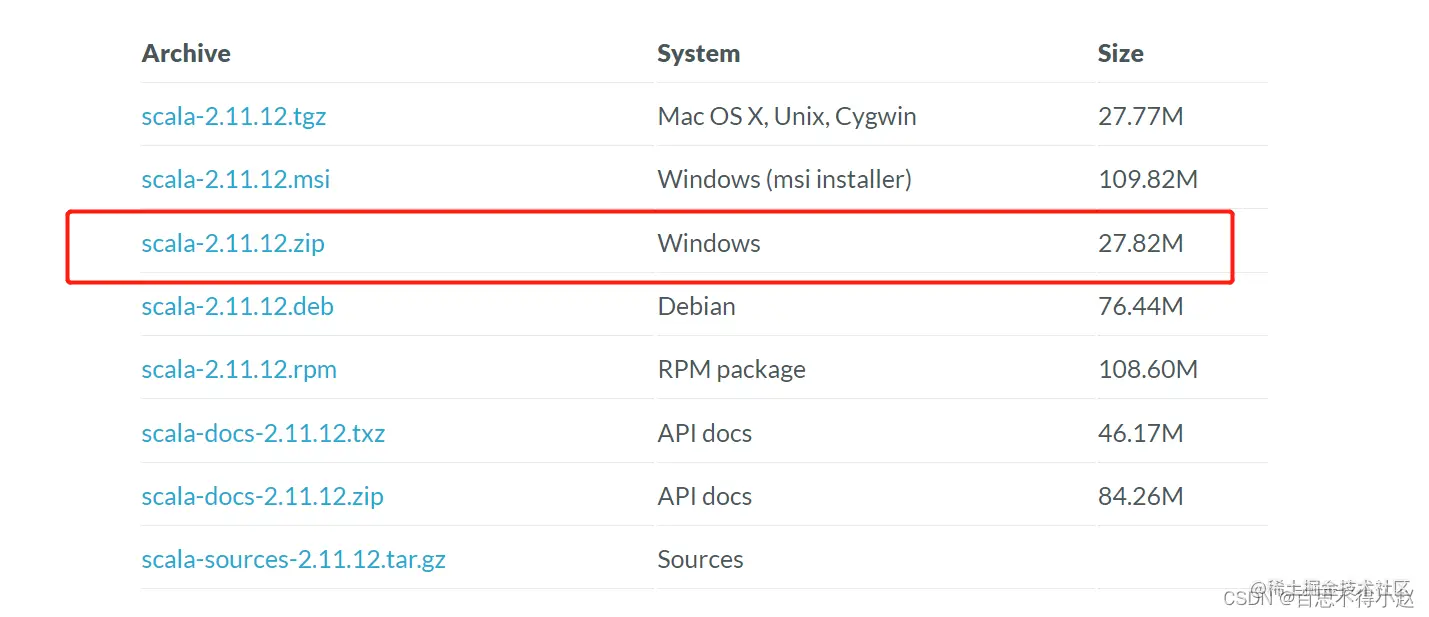Select the Size column header
Image resolution: width=1429 pixels, height=617 pixels.
1121,53
